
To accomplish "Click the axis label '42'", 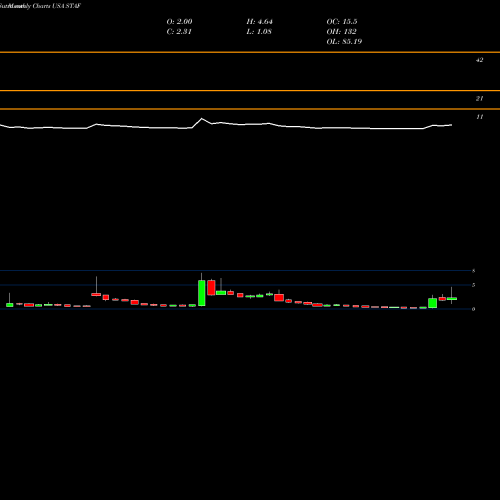I will [479, 60].
